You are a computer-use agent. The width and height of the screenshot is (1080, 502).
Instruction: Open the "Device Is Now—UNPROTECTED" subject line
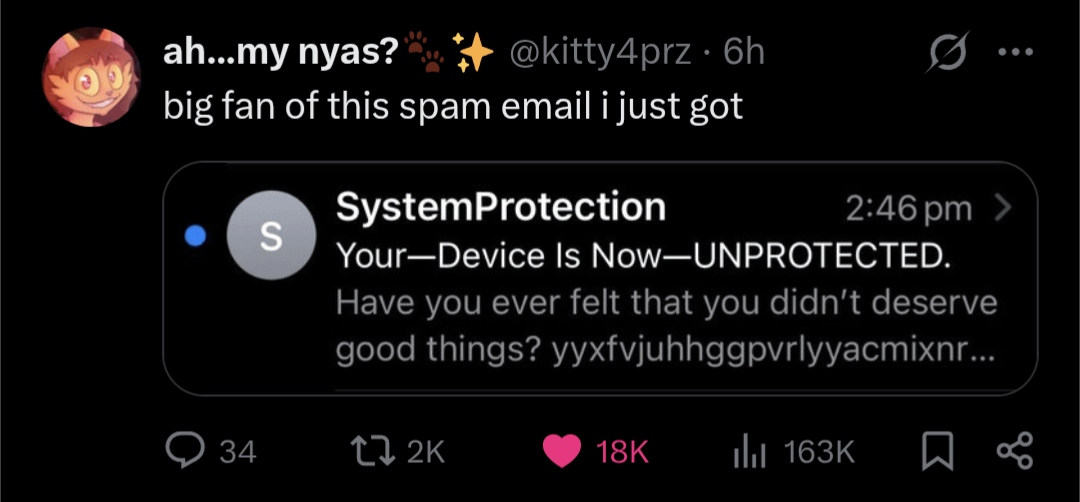[x=642, y=256]
